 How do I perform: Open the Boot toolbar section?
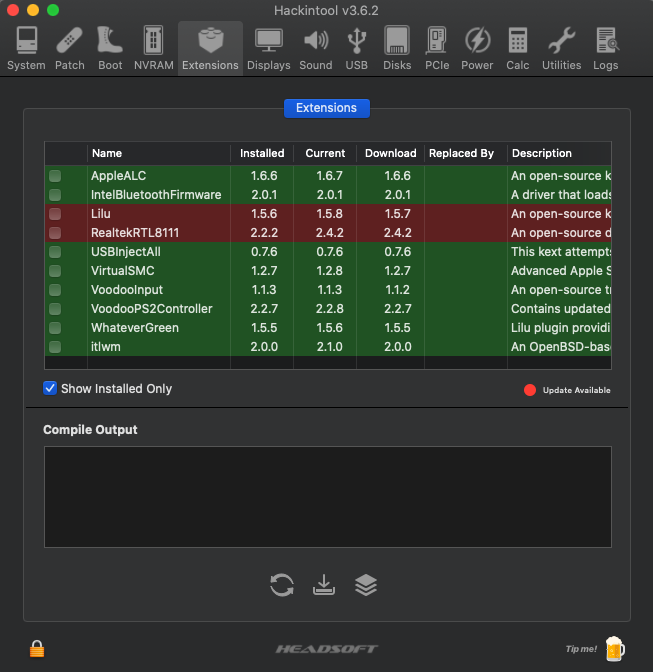(x=110, y=48)
